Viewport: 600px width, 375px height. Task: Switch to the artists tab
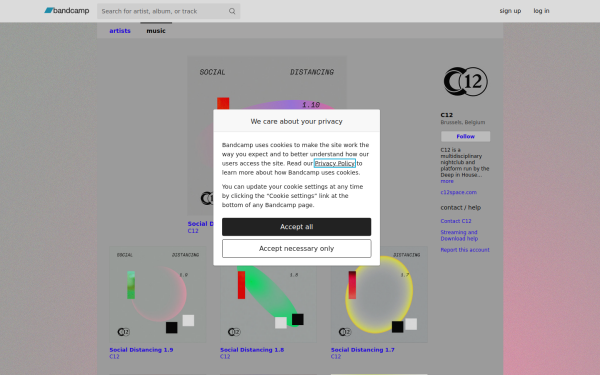(x=120, y=31)
